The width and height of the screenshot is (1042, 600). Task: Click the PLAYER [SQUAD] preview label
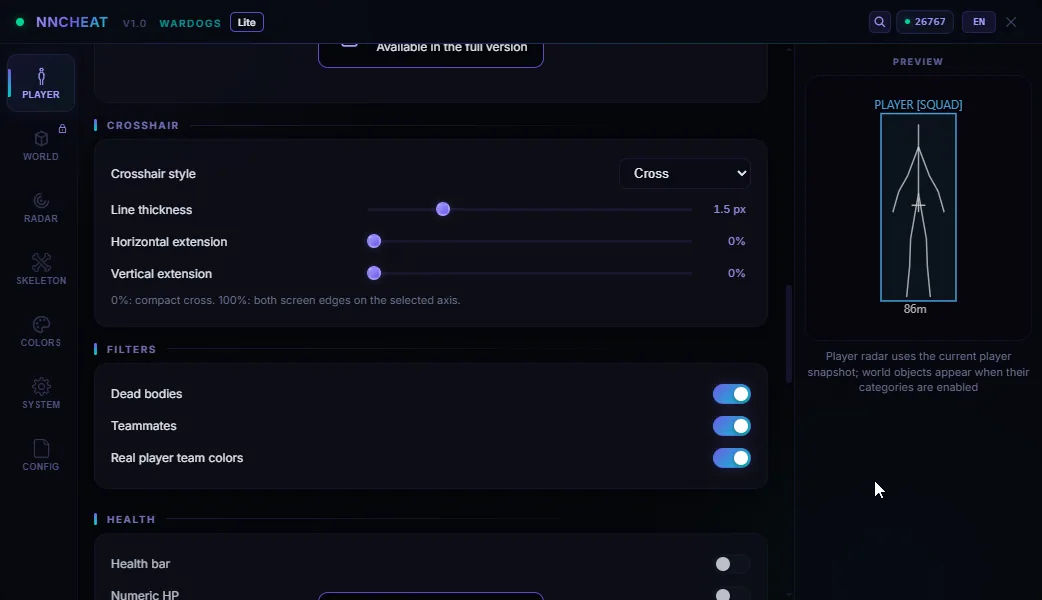point(918,105)
